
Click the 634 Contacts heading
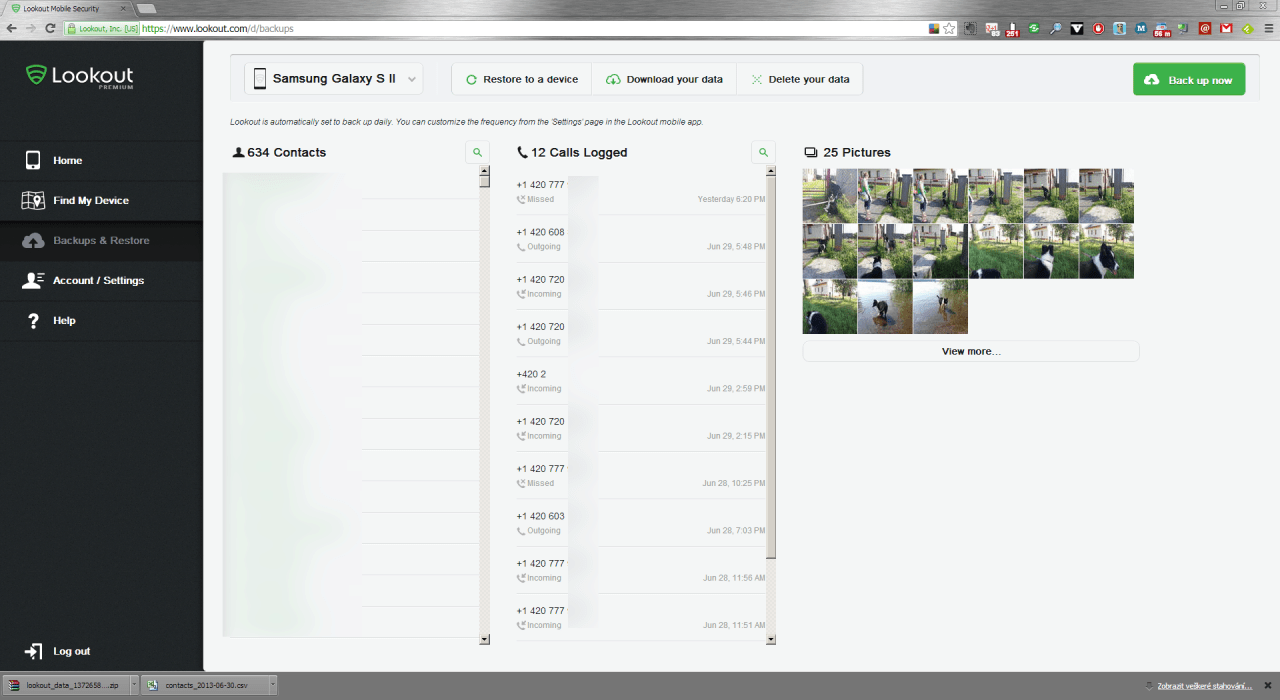(x=279, y=152)
